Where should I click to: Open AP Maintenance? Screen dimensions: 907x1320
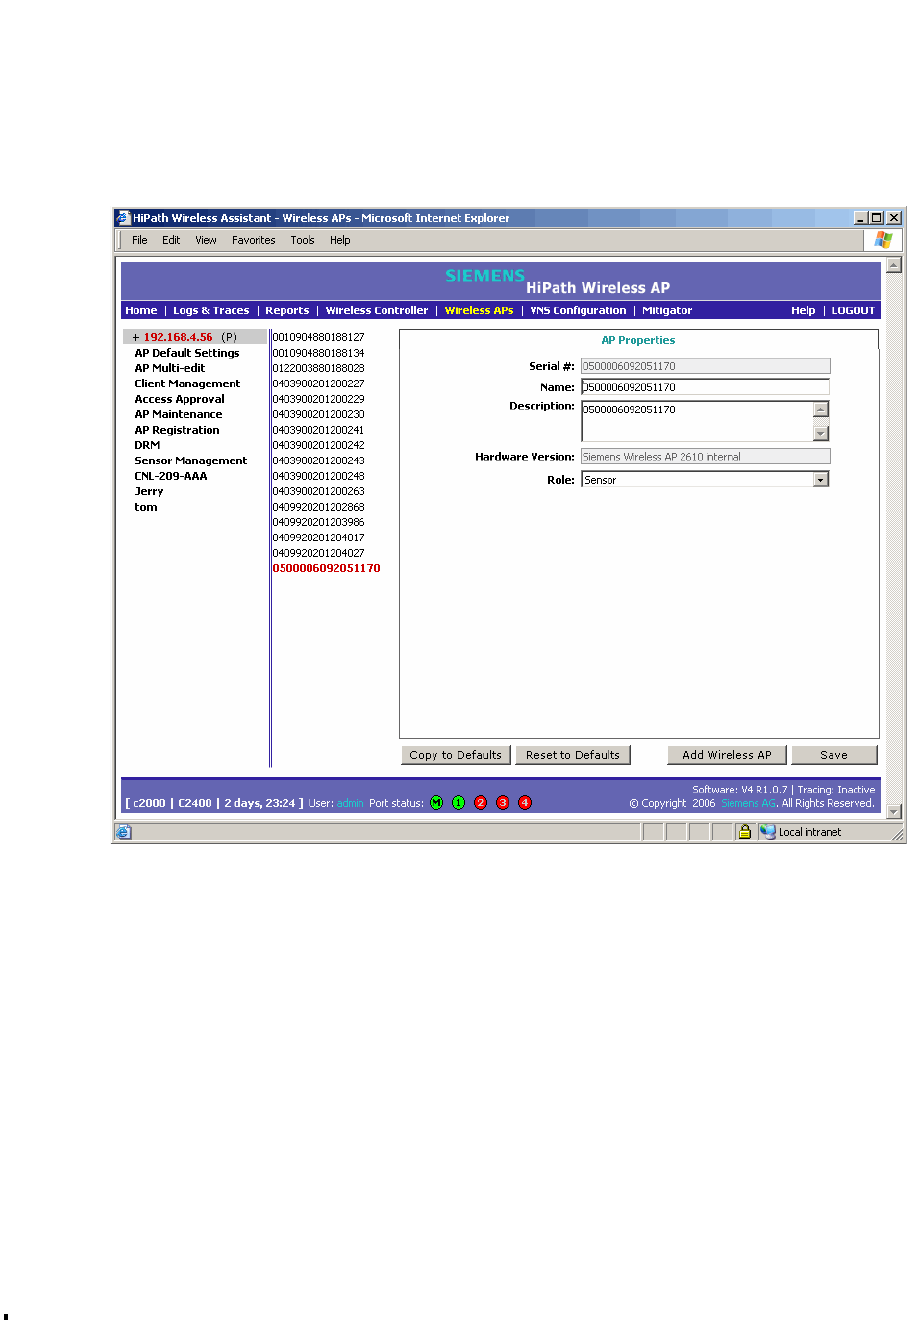[x=178, y=414]
